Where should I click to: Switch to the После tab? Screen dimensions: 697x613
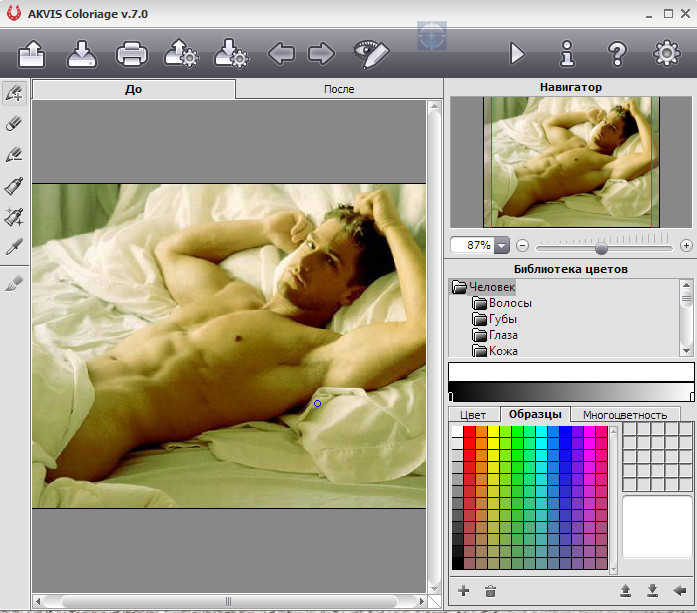click(338, 89)
